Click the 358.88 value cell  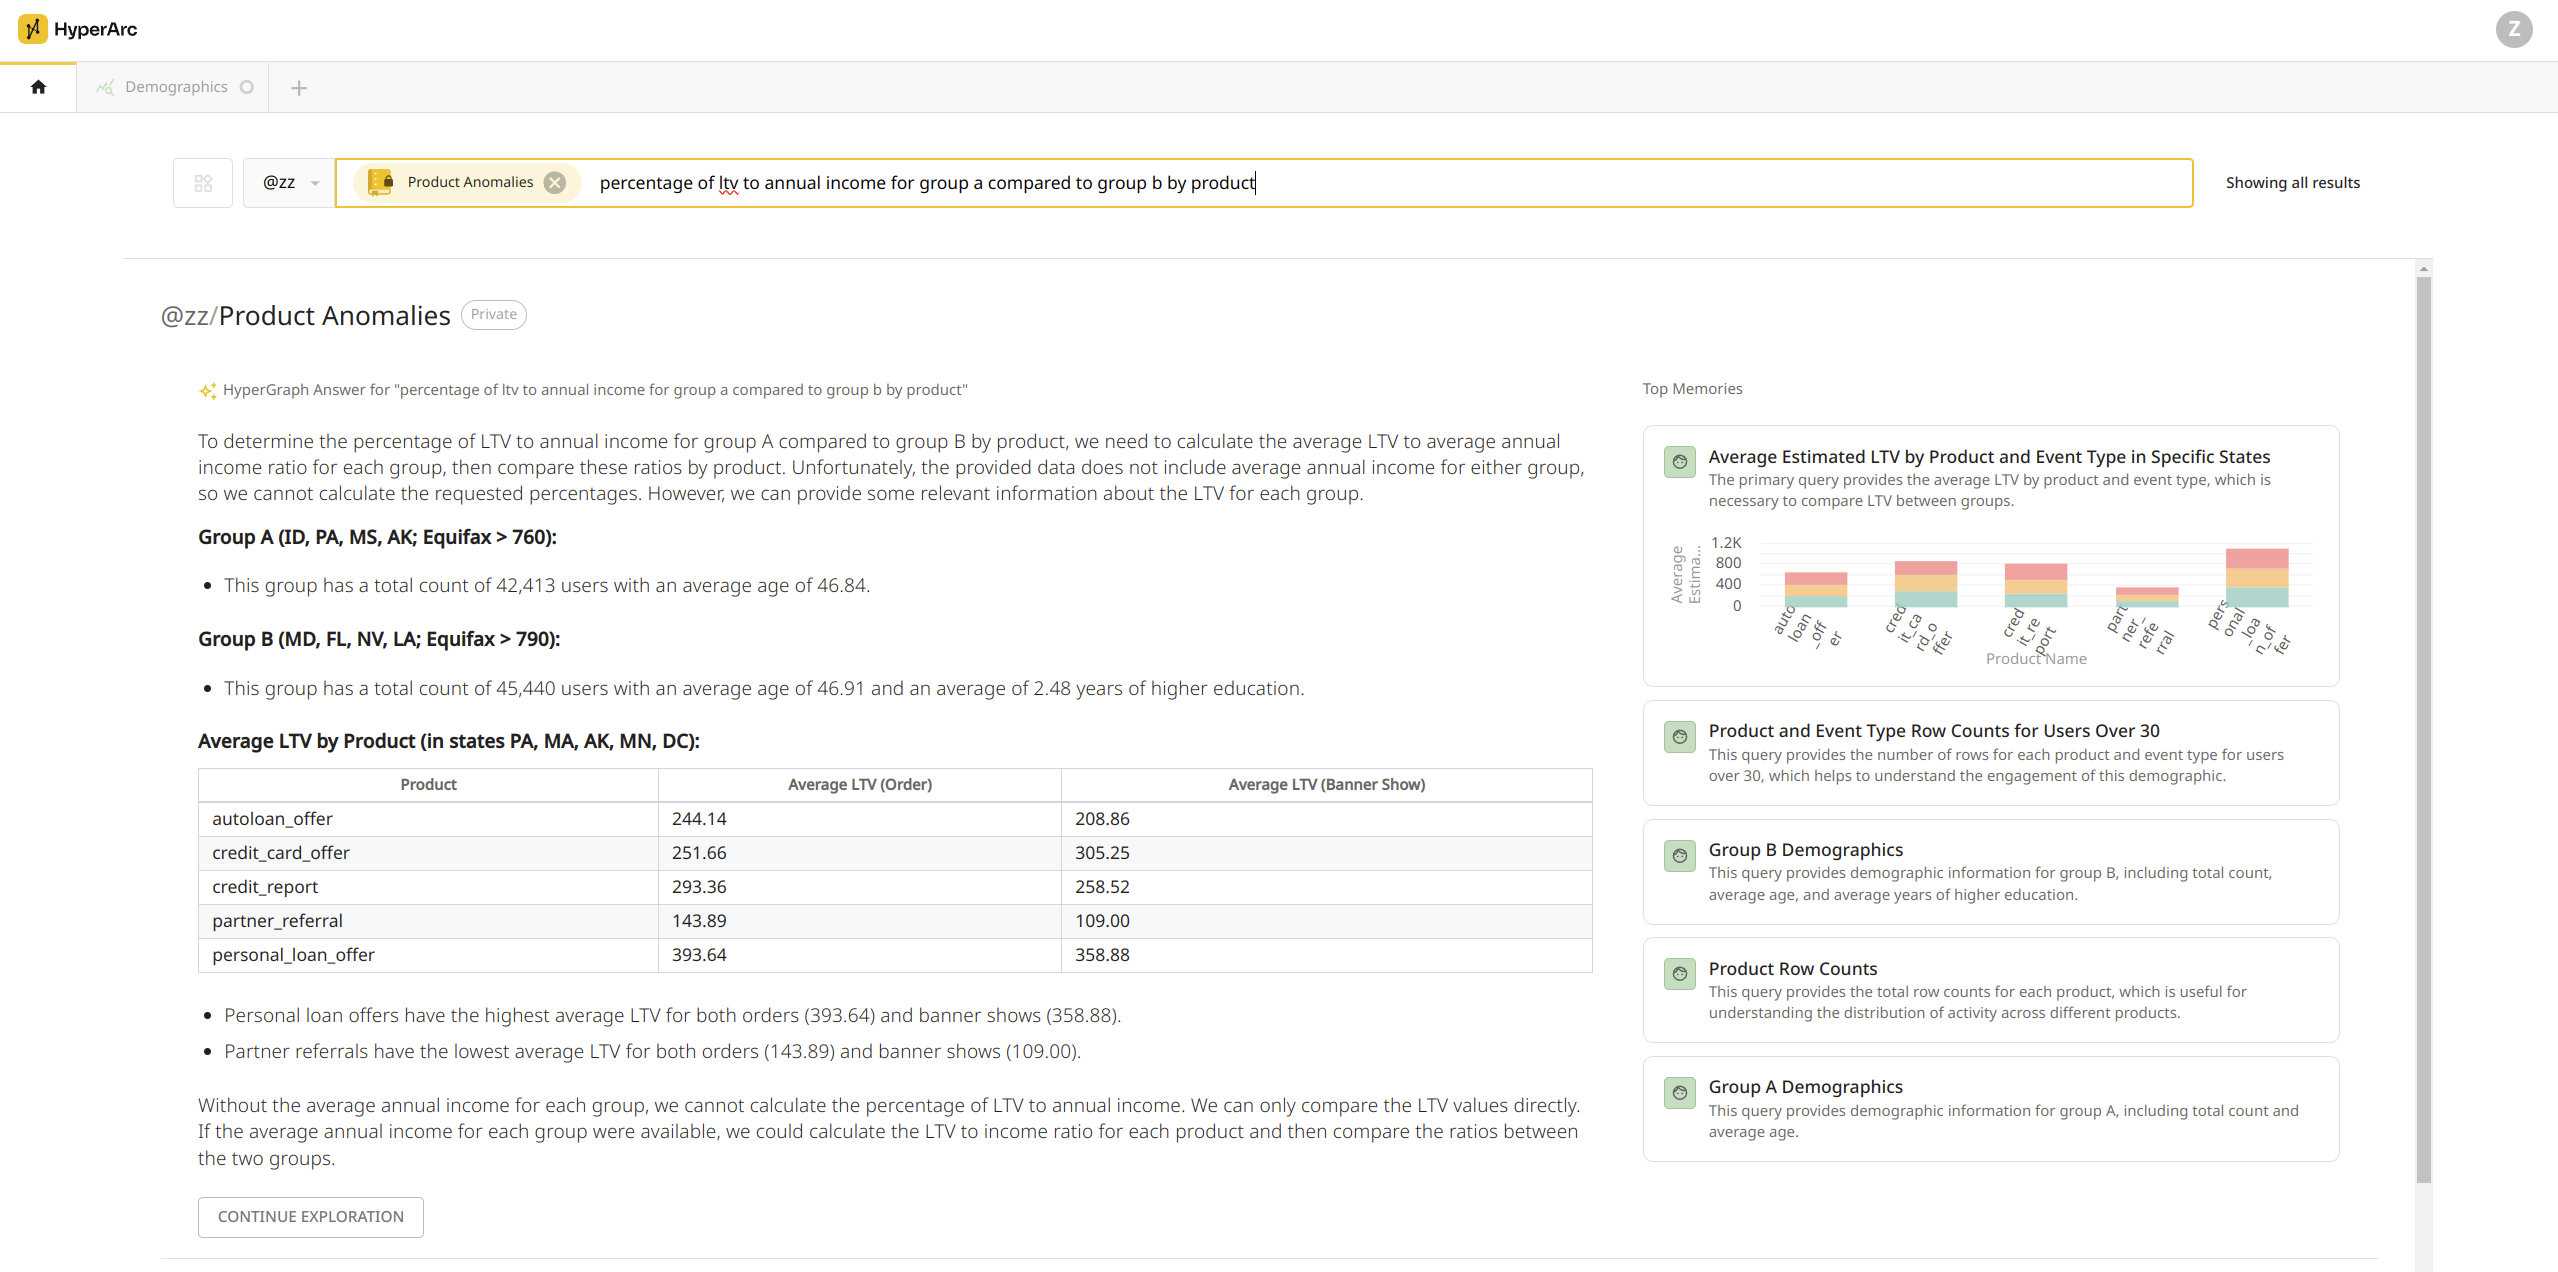click(x=1326, y=955)
